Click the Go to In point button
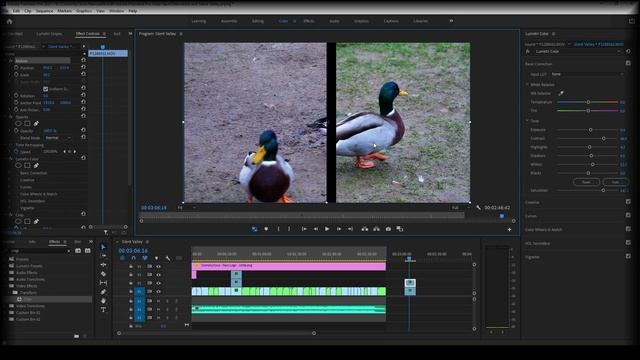Image resolution: width=640 pixels, height=360 pixels. tap(304, 229)
